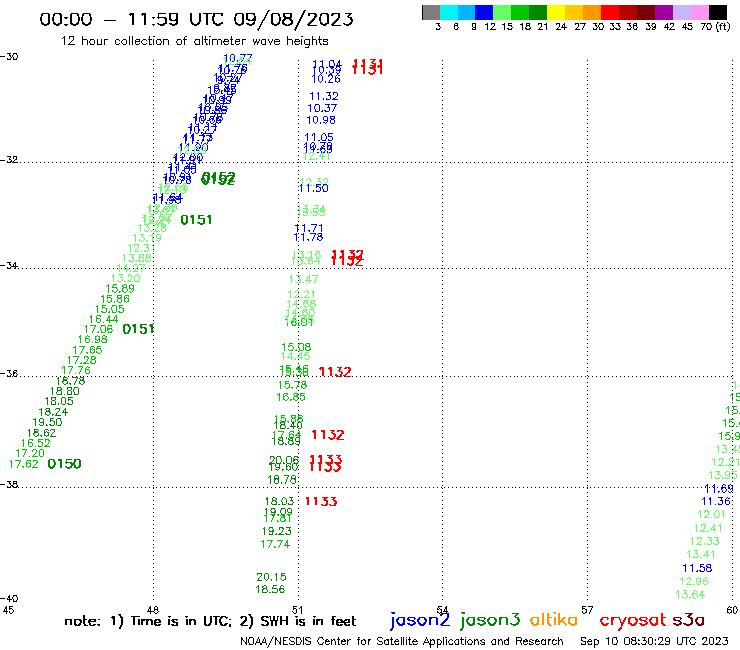
Task: Select the wave height value 18.62
Action: (x=42, y=433)
